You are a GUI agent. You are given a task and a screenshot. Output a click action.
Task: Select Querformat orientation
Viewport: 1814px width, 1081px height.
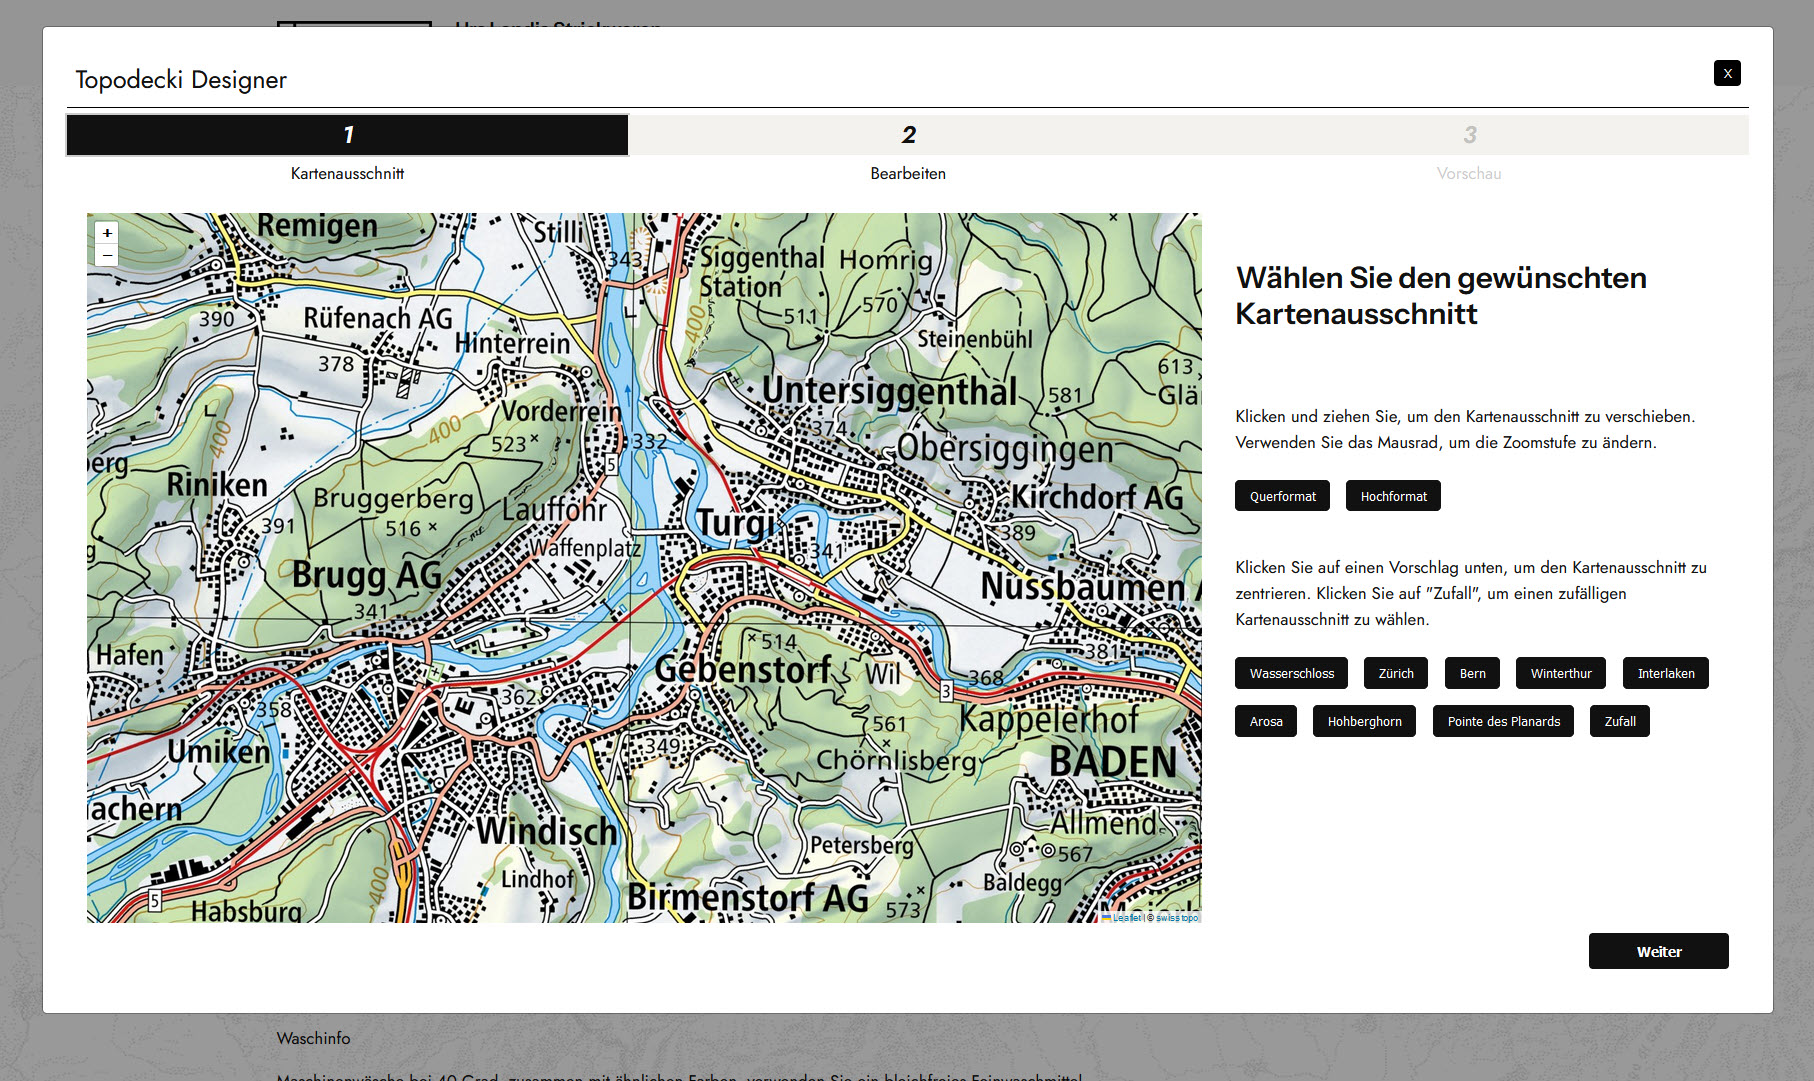[x=1282, y=496]
